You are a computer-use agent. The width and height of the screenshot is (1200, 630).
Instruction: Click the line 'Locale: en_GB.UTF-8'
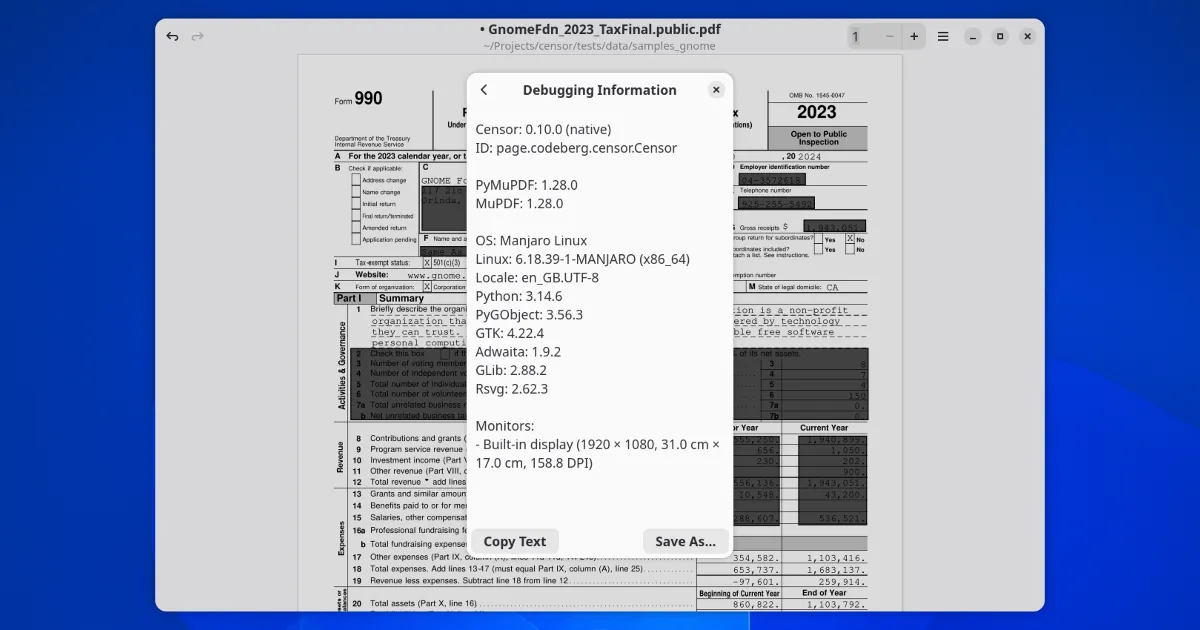click(537, 278)
